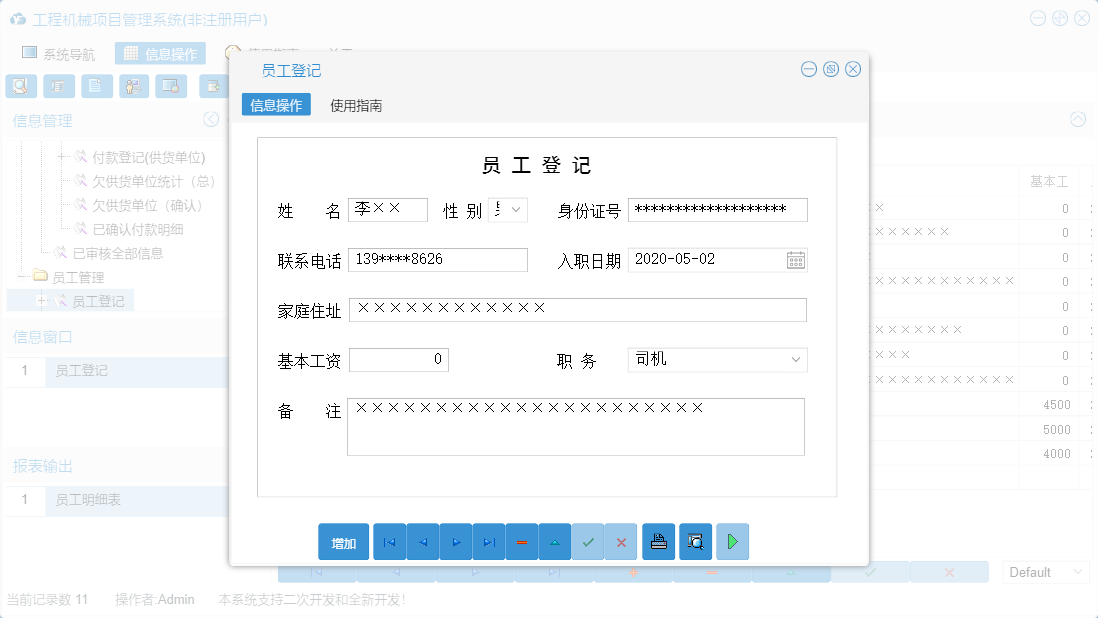Confirm changes with green checkmark icon
1098x618 pixels.
tap(588, 541)
